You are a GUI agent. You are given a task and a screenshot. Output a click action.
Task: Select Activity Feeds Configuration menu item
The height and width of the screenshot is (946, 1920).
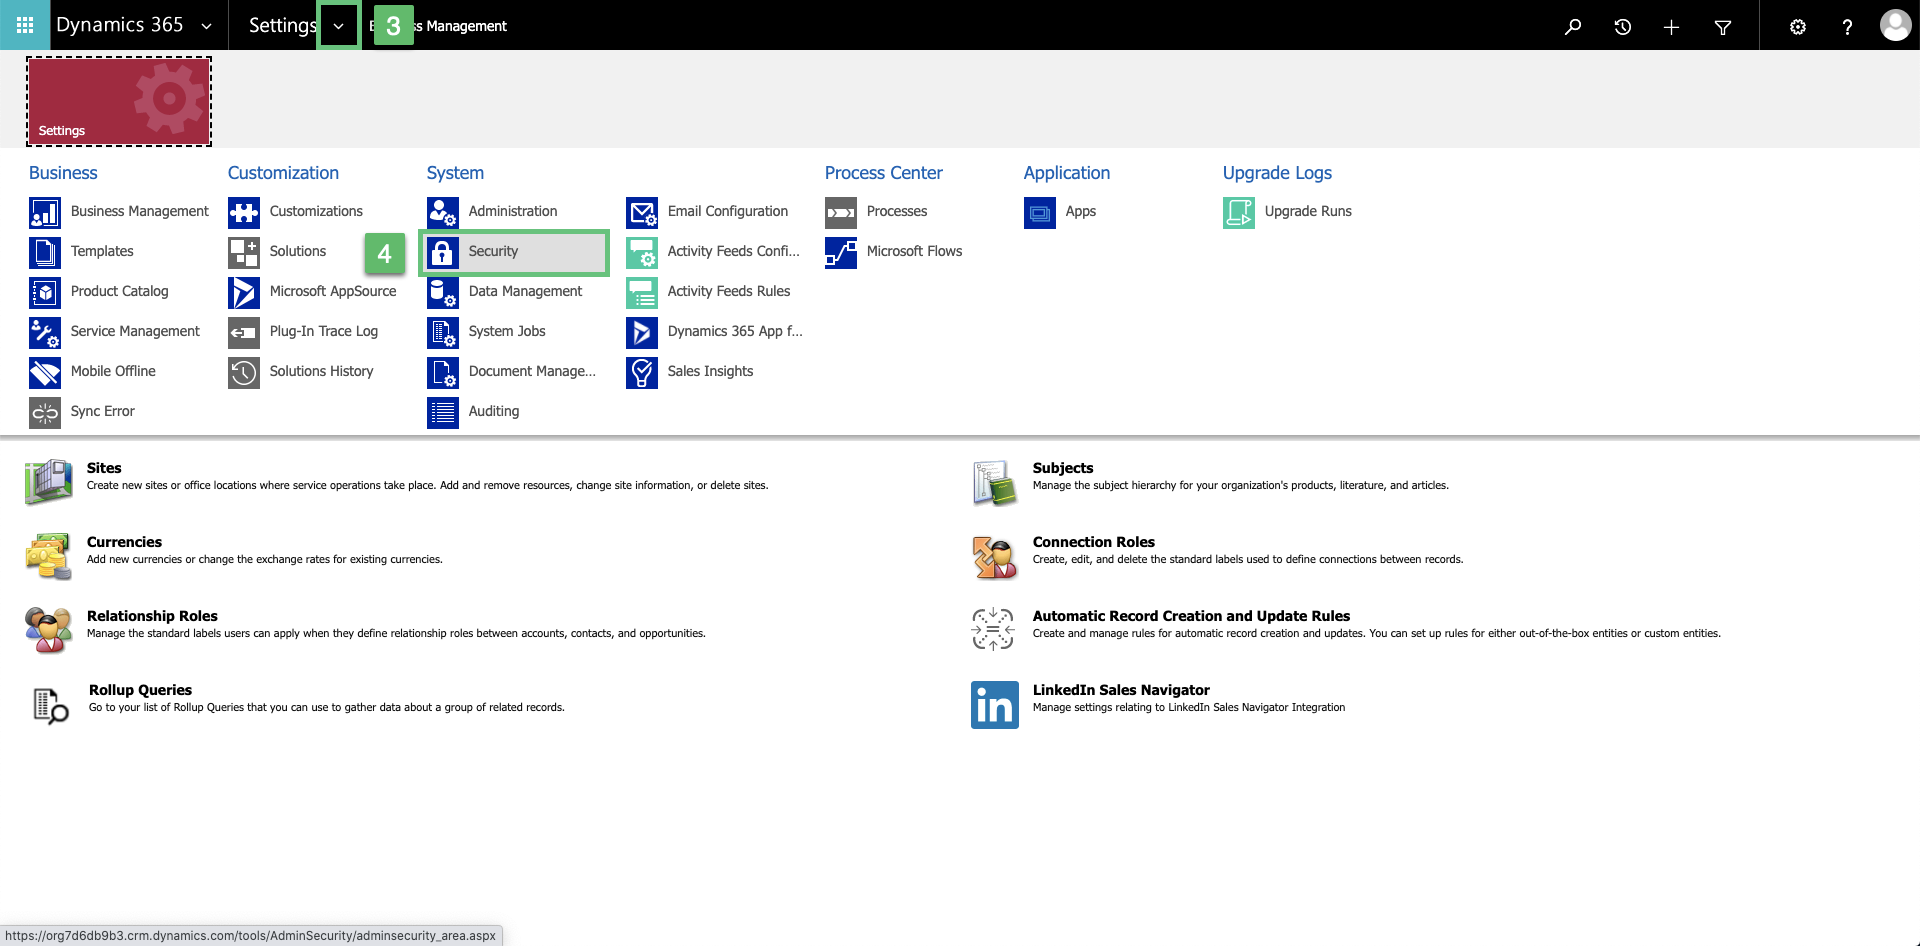734,251
